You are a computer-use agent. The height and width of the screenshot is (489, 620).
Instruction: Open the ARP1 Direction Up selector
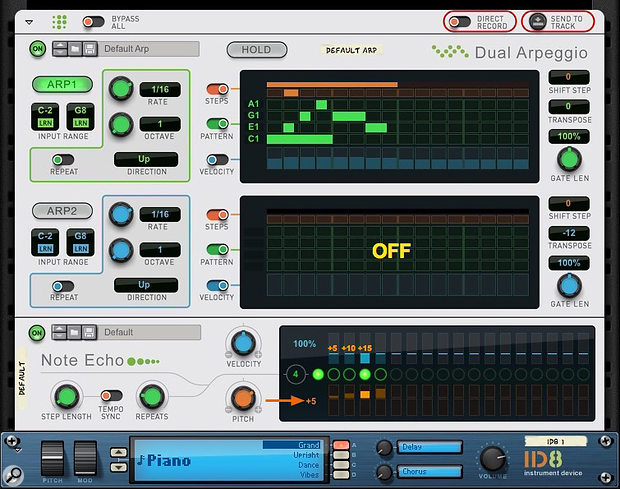point(146,159)
